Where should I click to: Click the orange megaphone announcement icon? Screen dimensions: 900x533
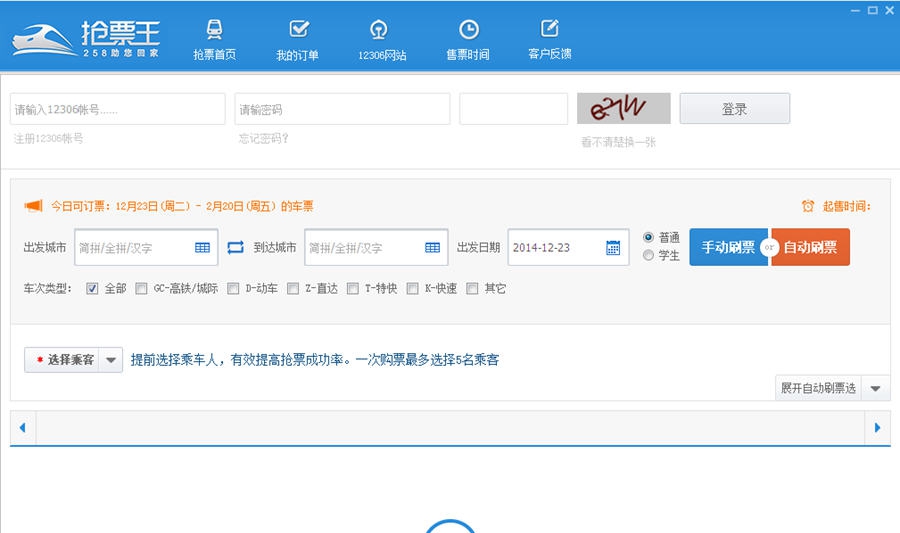point(33,205)
